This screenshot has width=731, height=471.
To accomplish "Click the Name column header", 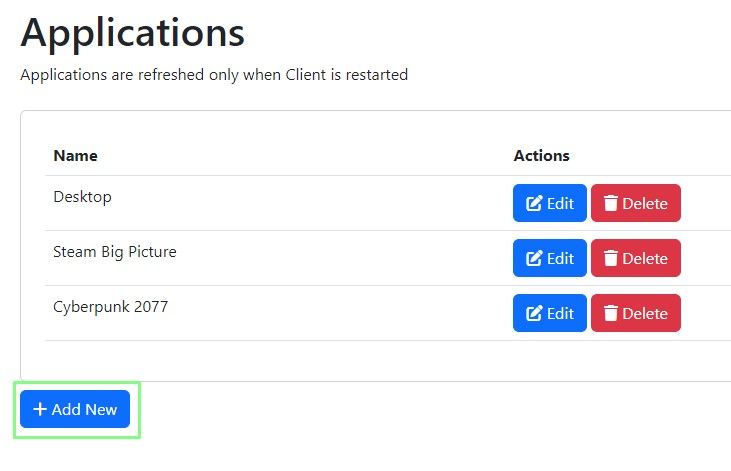I will click(75, 156).
